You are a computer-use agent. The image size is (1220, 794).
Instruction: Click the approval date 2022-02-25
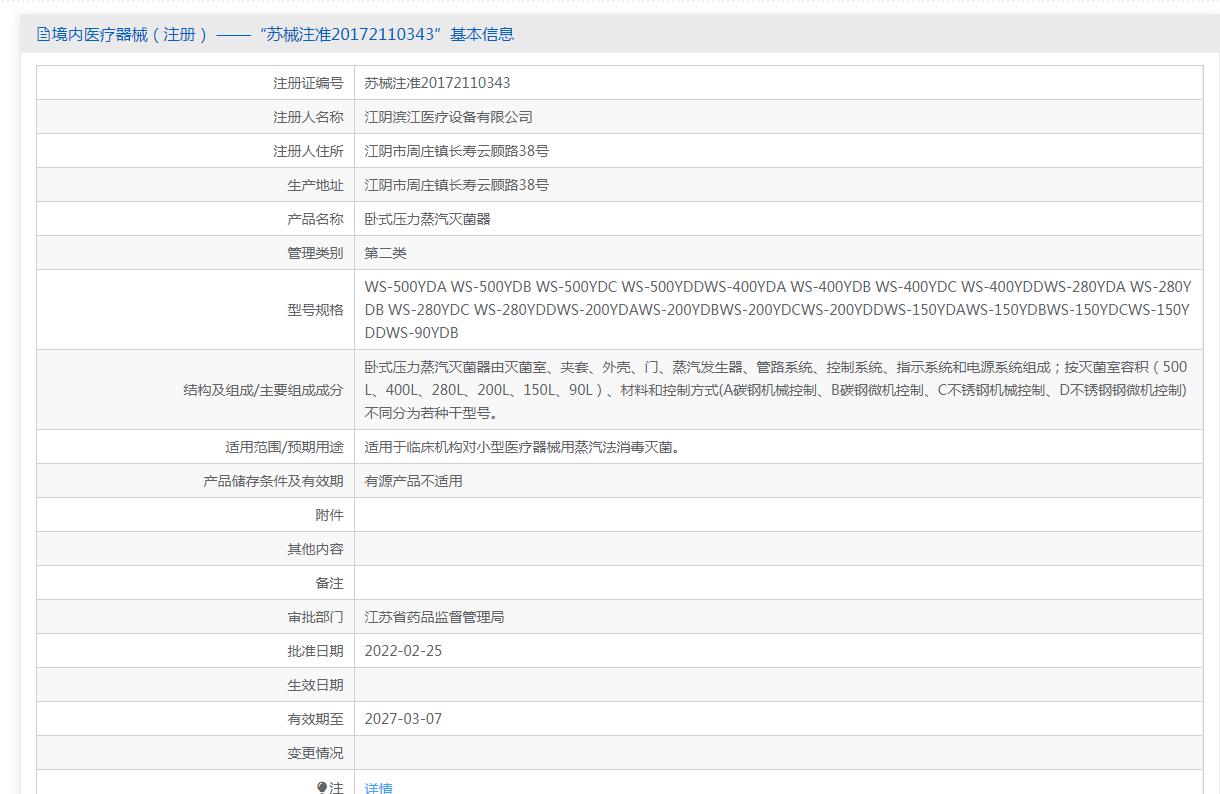pos(403,651)
